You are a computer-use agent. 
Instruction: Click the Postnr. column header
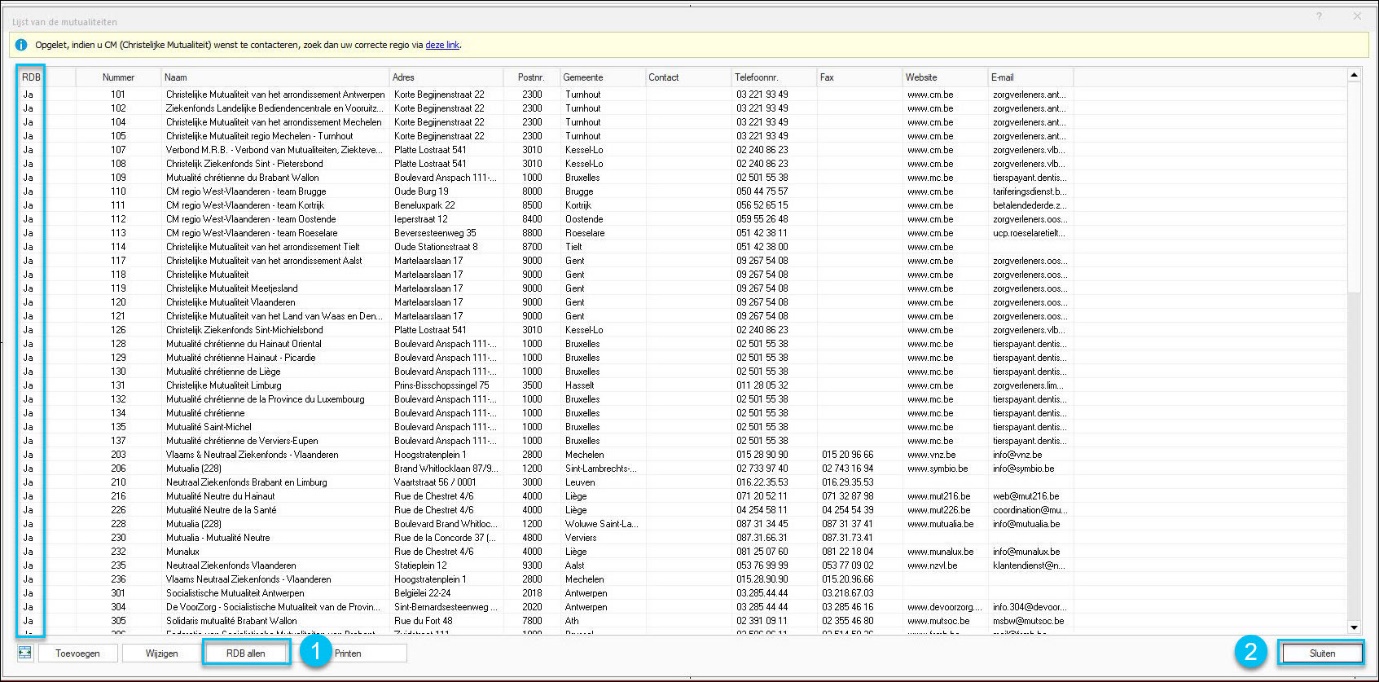[532, 77]
